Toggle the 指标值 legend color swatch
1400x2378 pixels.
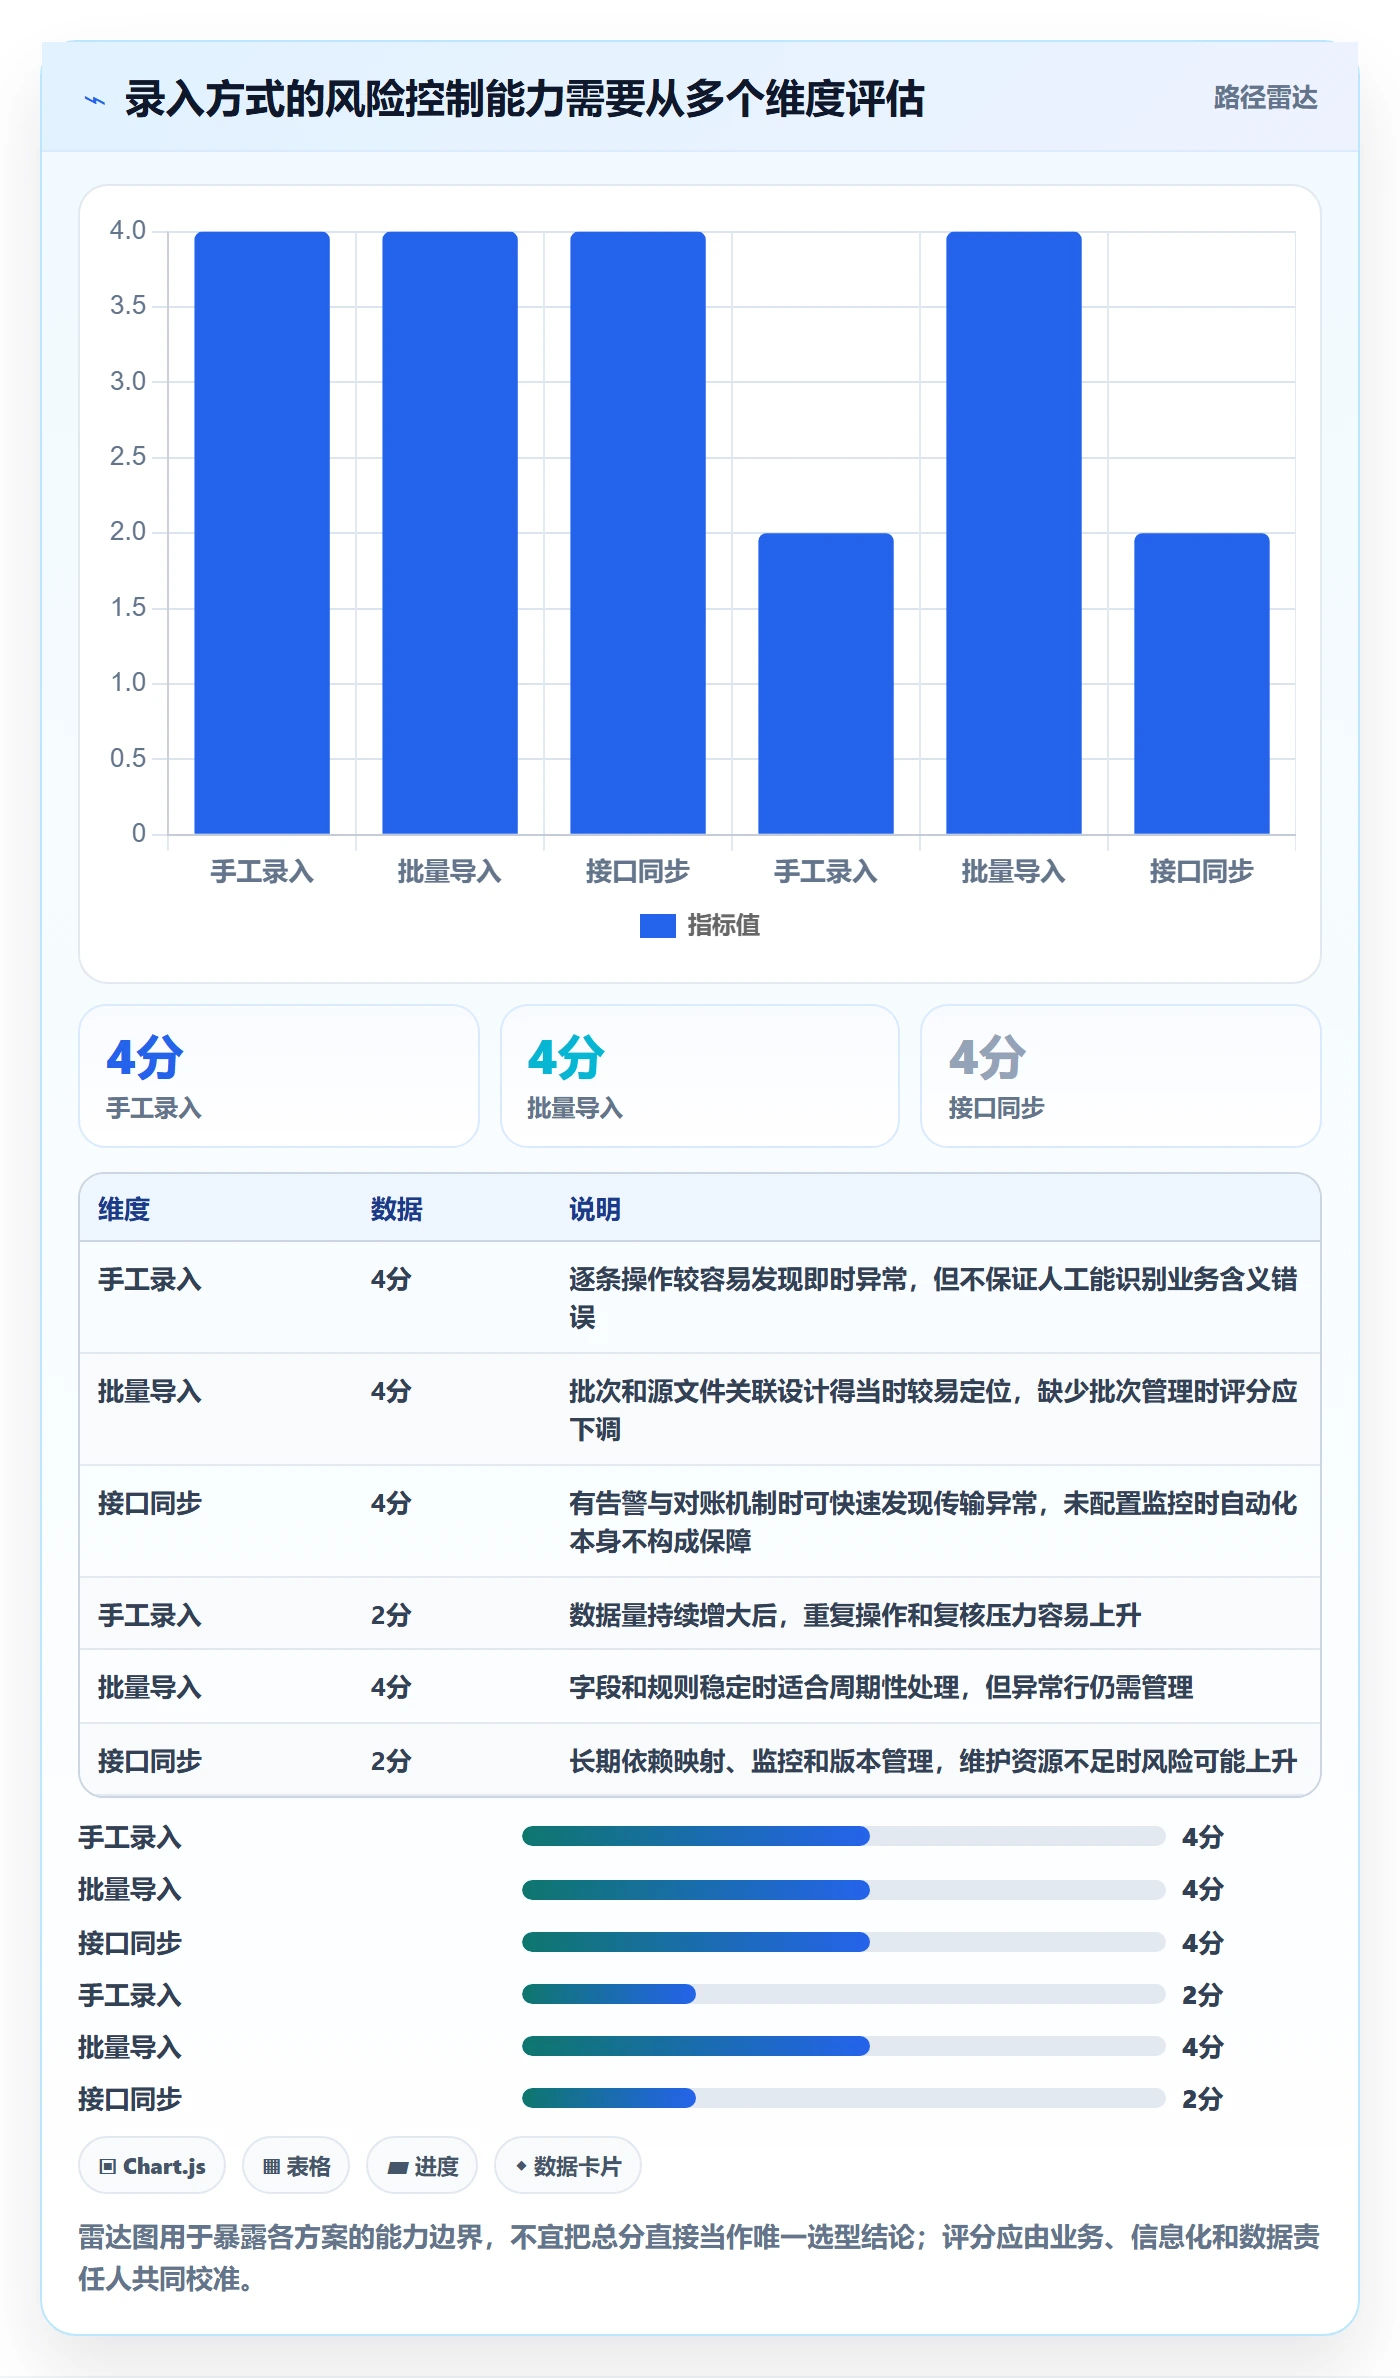(x=657, y=926)
